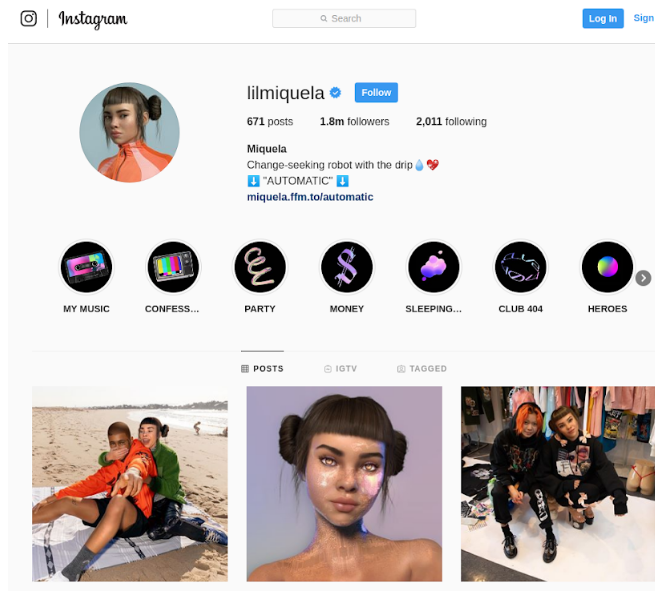Click the Instagram camera logo icon
Viewport: 656px width, 591px height.
[x=28, y=18]
